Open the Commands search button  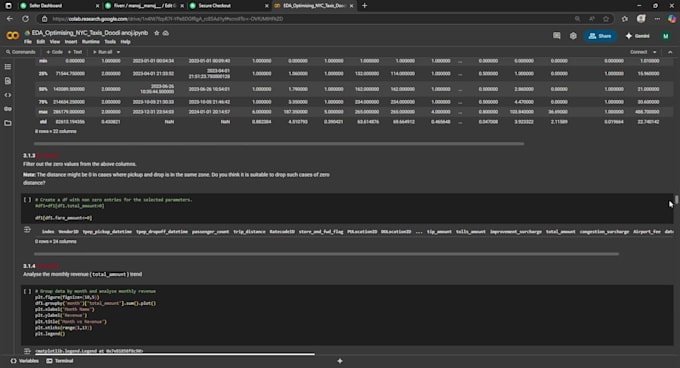(x=20, y=52)
